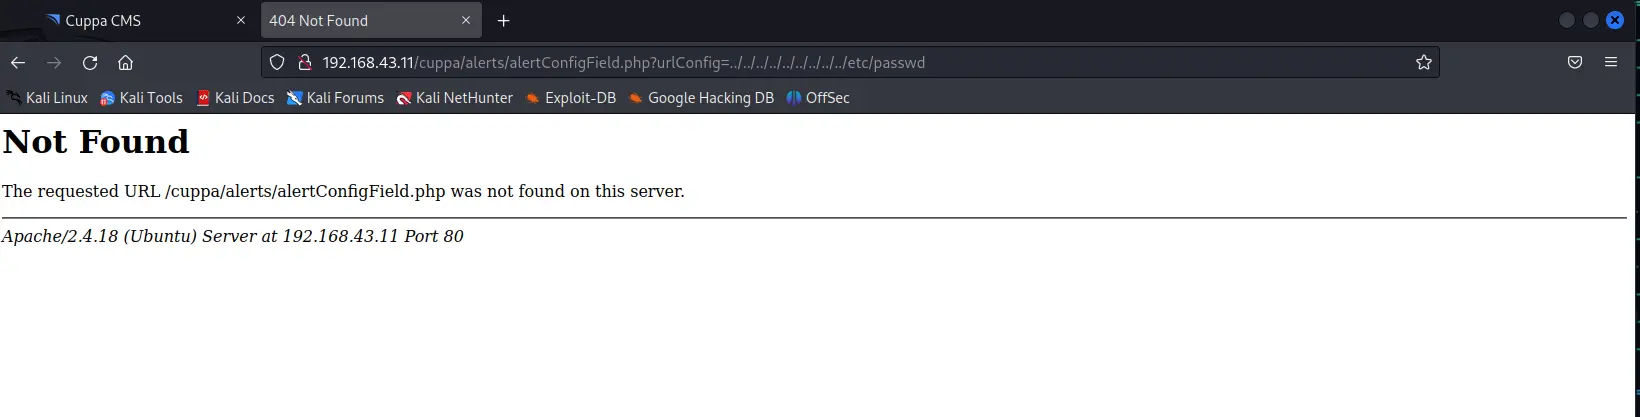Close the 404 Not Found tab
The image size is (1640, 417).
466,20
